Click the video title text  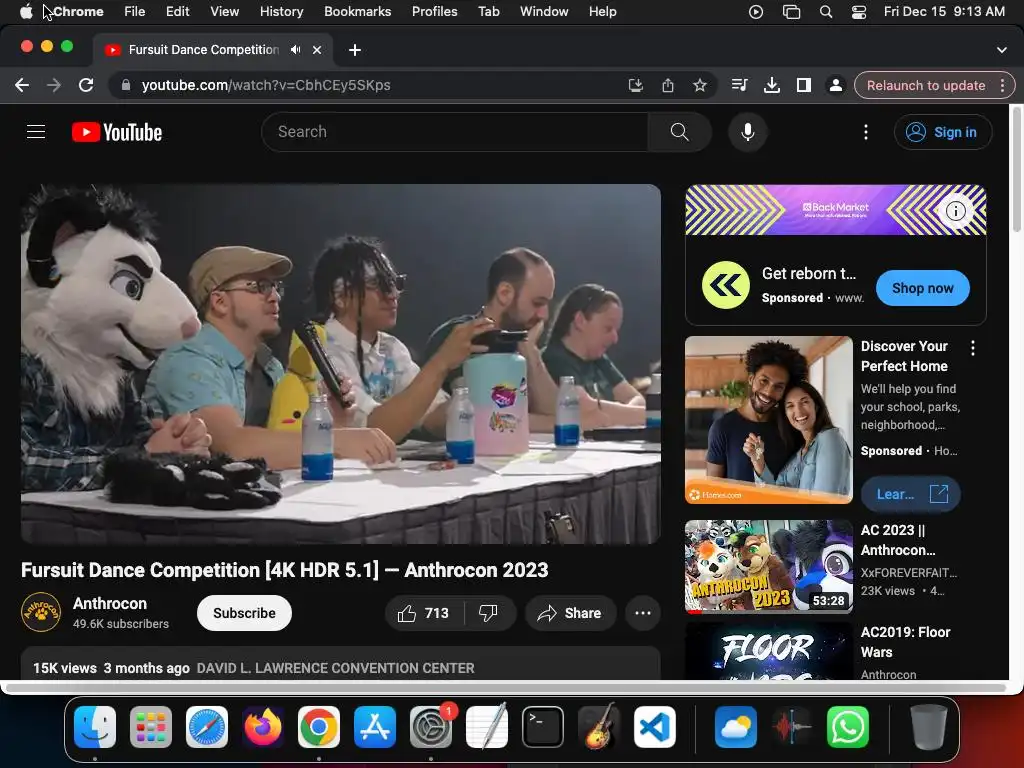tap(285, 570)
